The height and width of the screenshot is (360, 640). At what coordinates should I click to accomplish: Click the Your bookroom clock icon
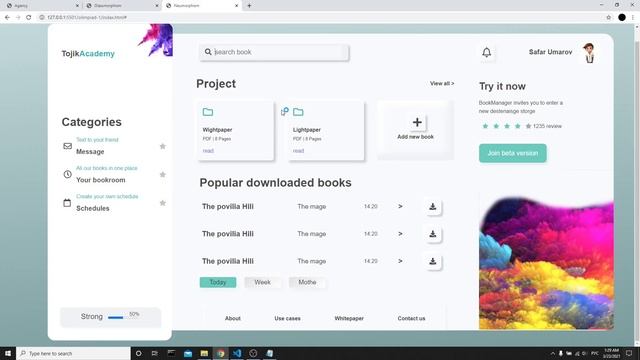click(68, 174)
